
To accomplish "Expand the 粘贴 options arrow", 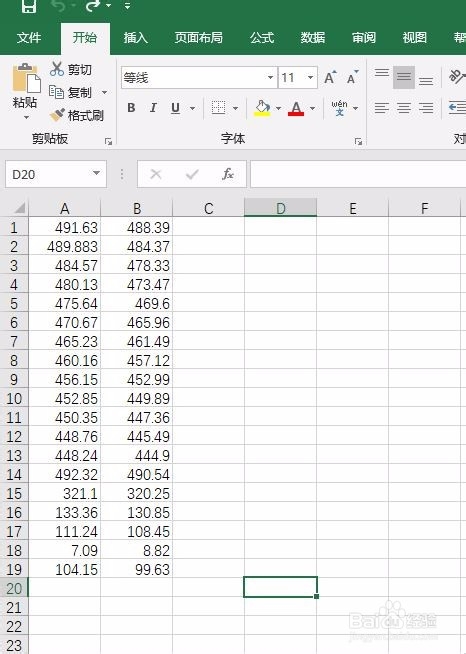I will pyautogui.click(x=26, y=117).
